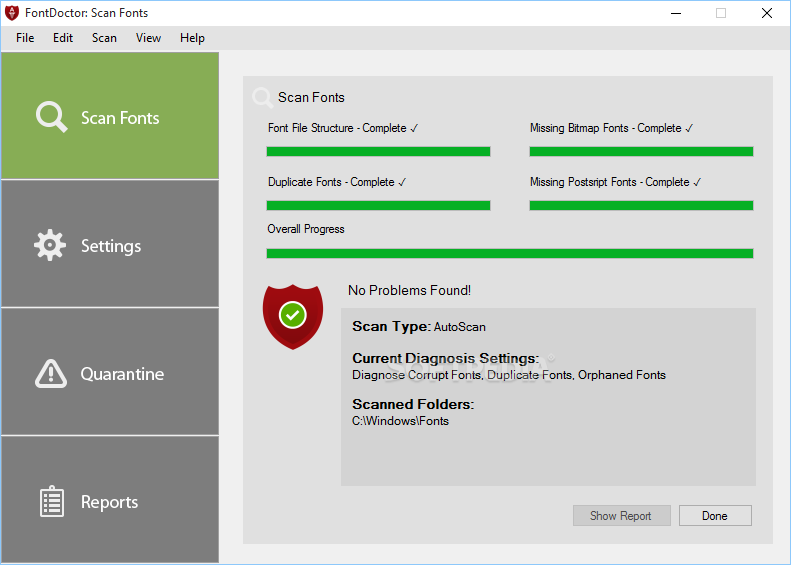Click the magnifier icon beside Scan Fonts heading
Image resolution: width=791 pixels, height=565 pixels.
click(262, 97)
